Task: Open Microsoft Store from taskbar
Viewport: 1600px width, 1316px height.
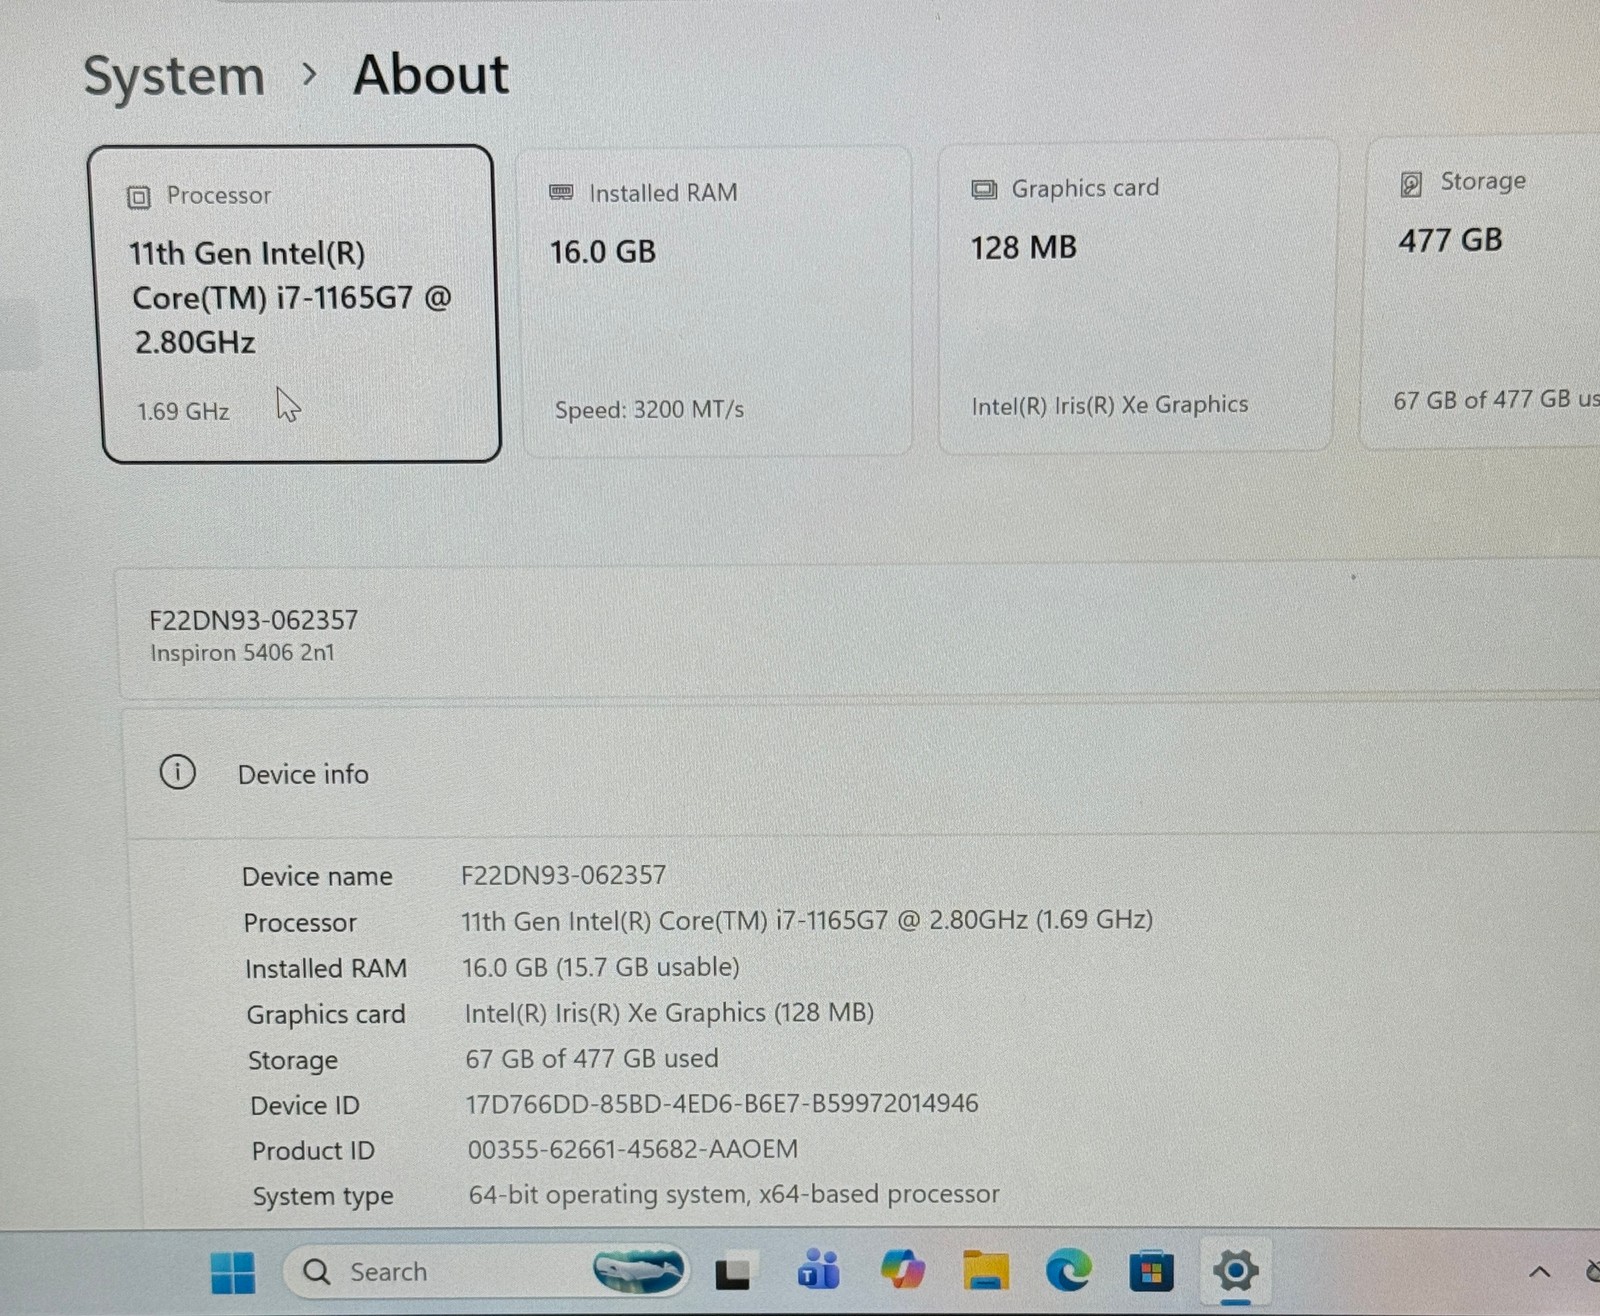Action: tap(1151, 1272)
